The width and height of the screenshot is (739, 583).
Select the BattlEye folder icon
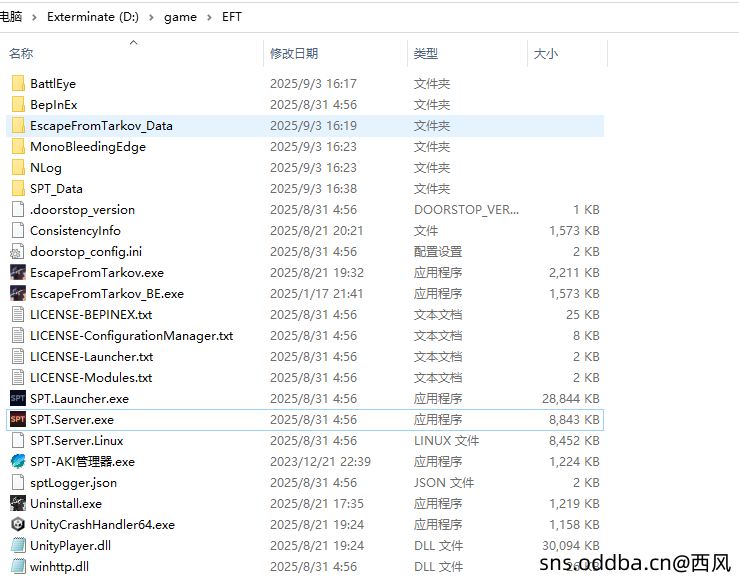tap(18, 83)
